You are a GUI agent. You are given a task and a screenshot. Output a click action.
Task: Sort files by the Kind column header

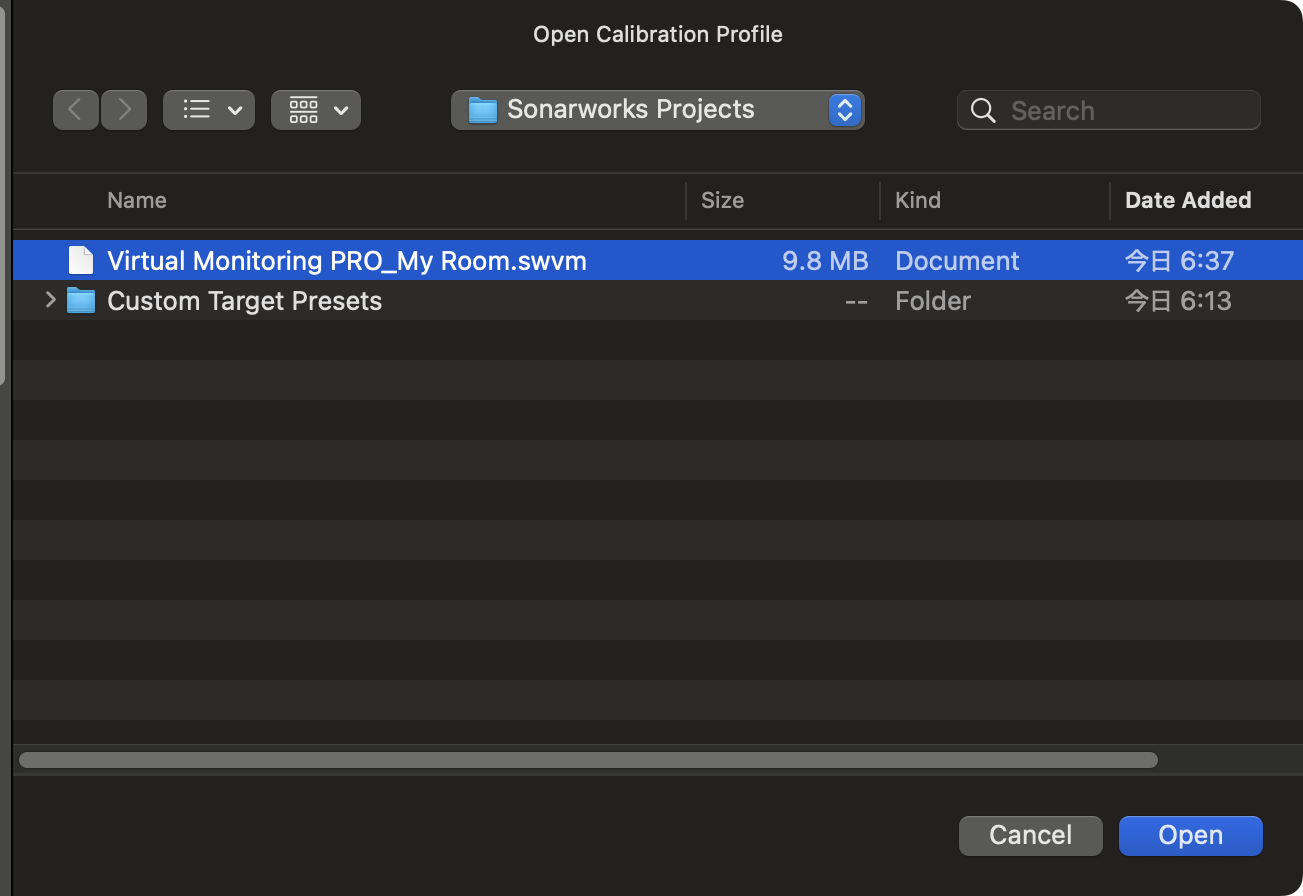(917, 200)
